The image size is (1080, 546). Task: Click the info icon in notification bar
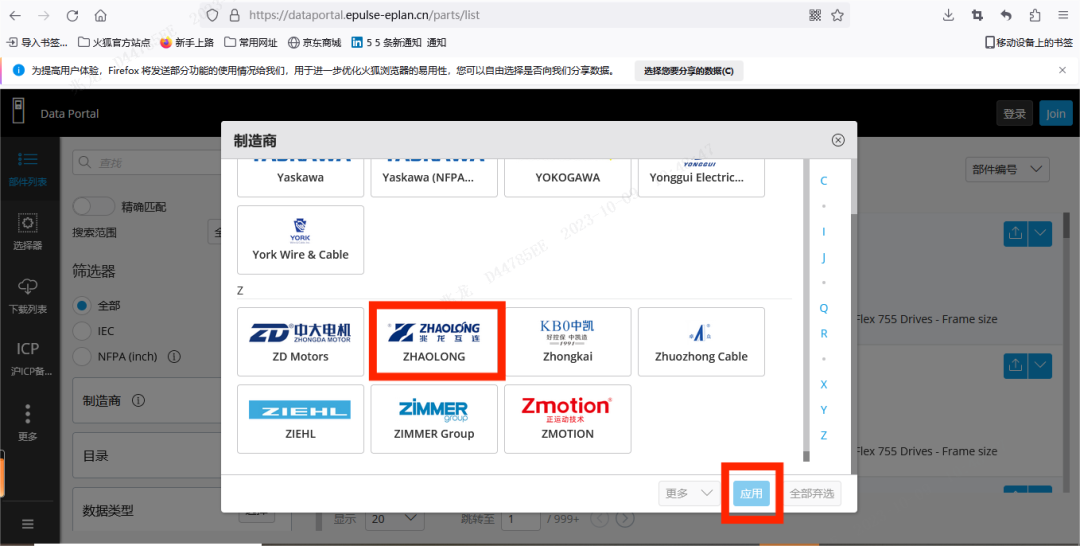tap(19, 70)
